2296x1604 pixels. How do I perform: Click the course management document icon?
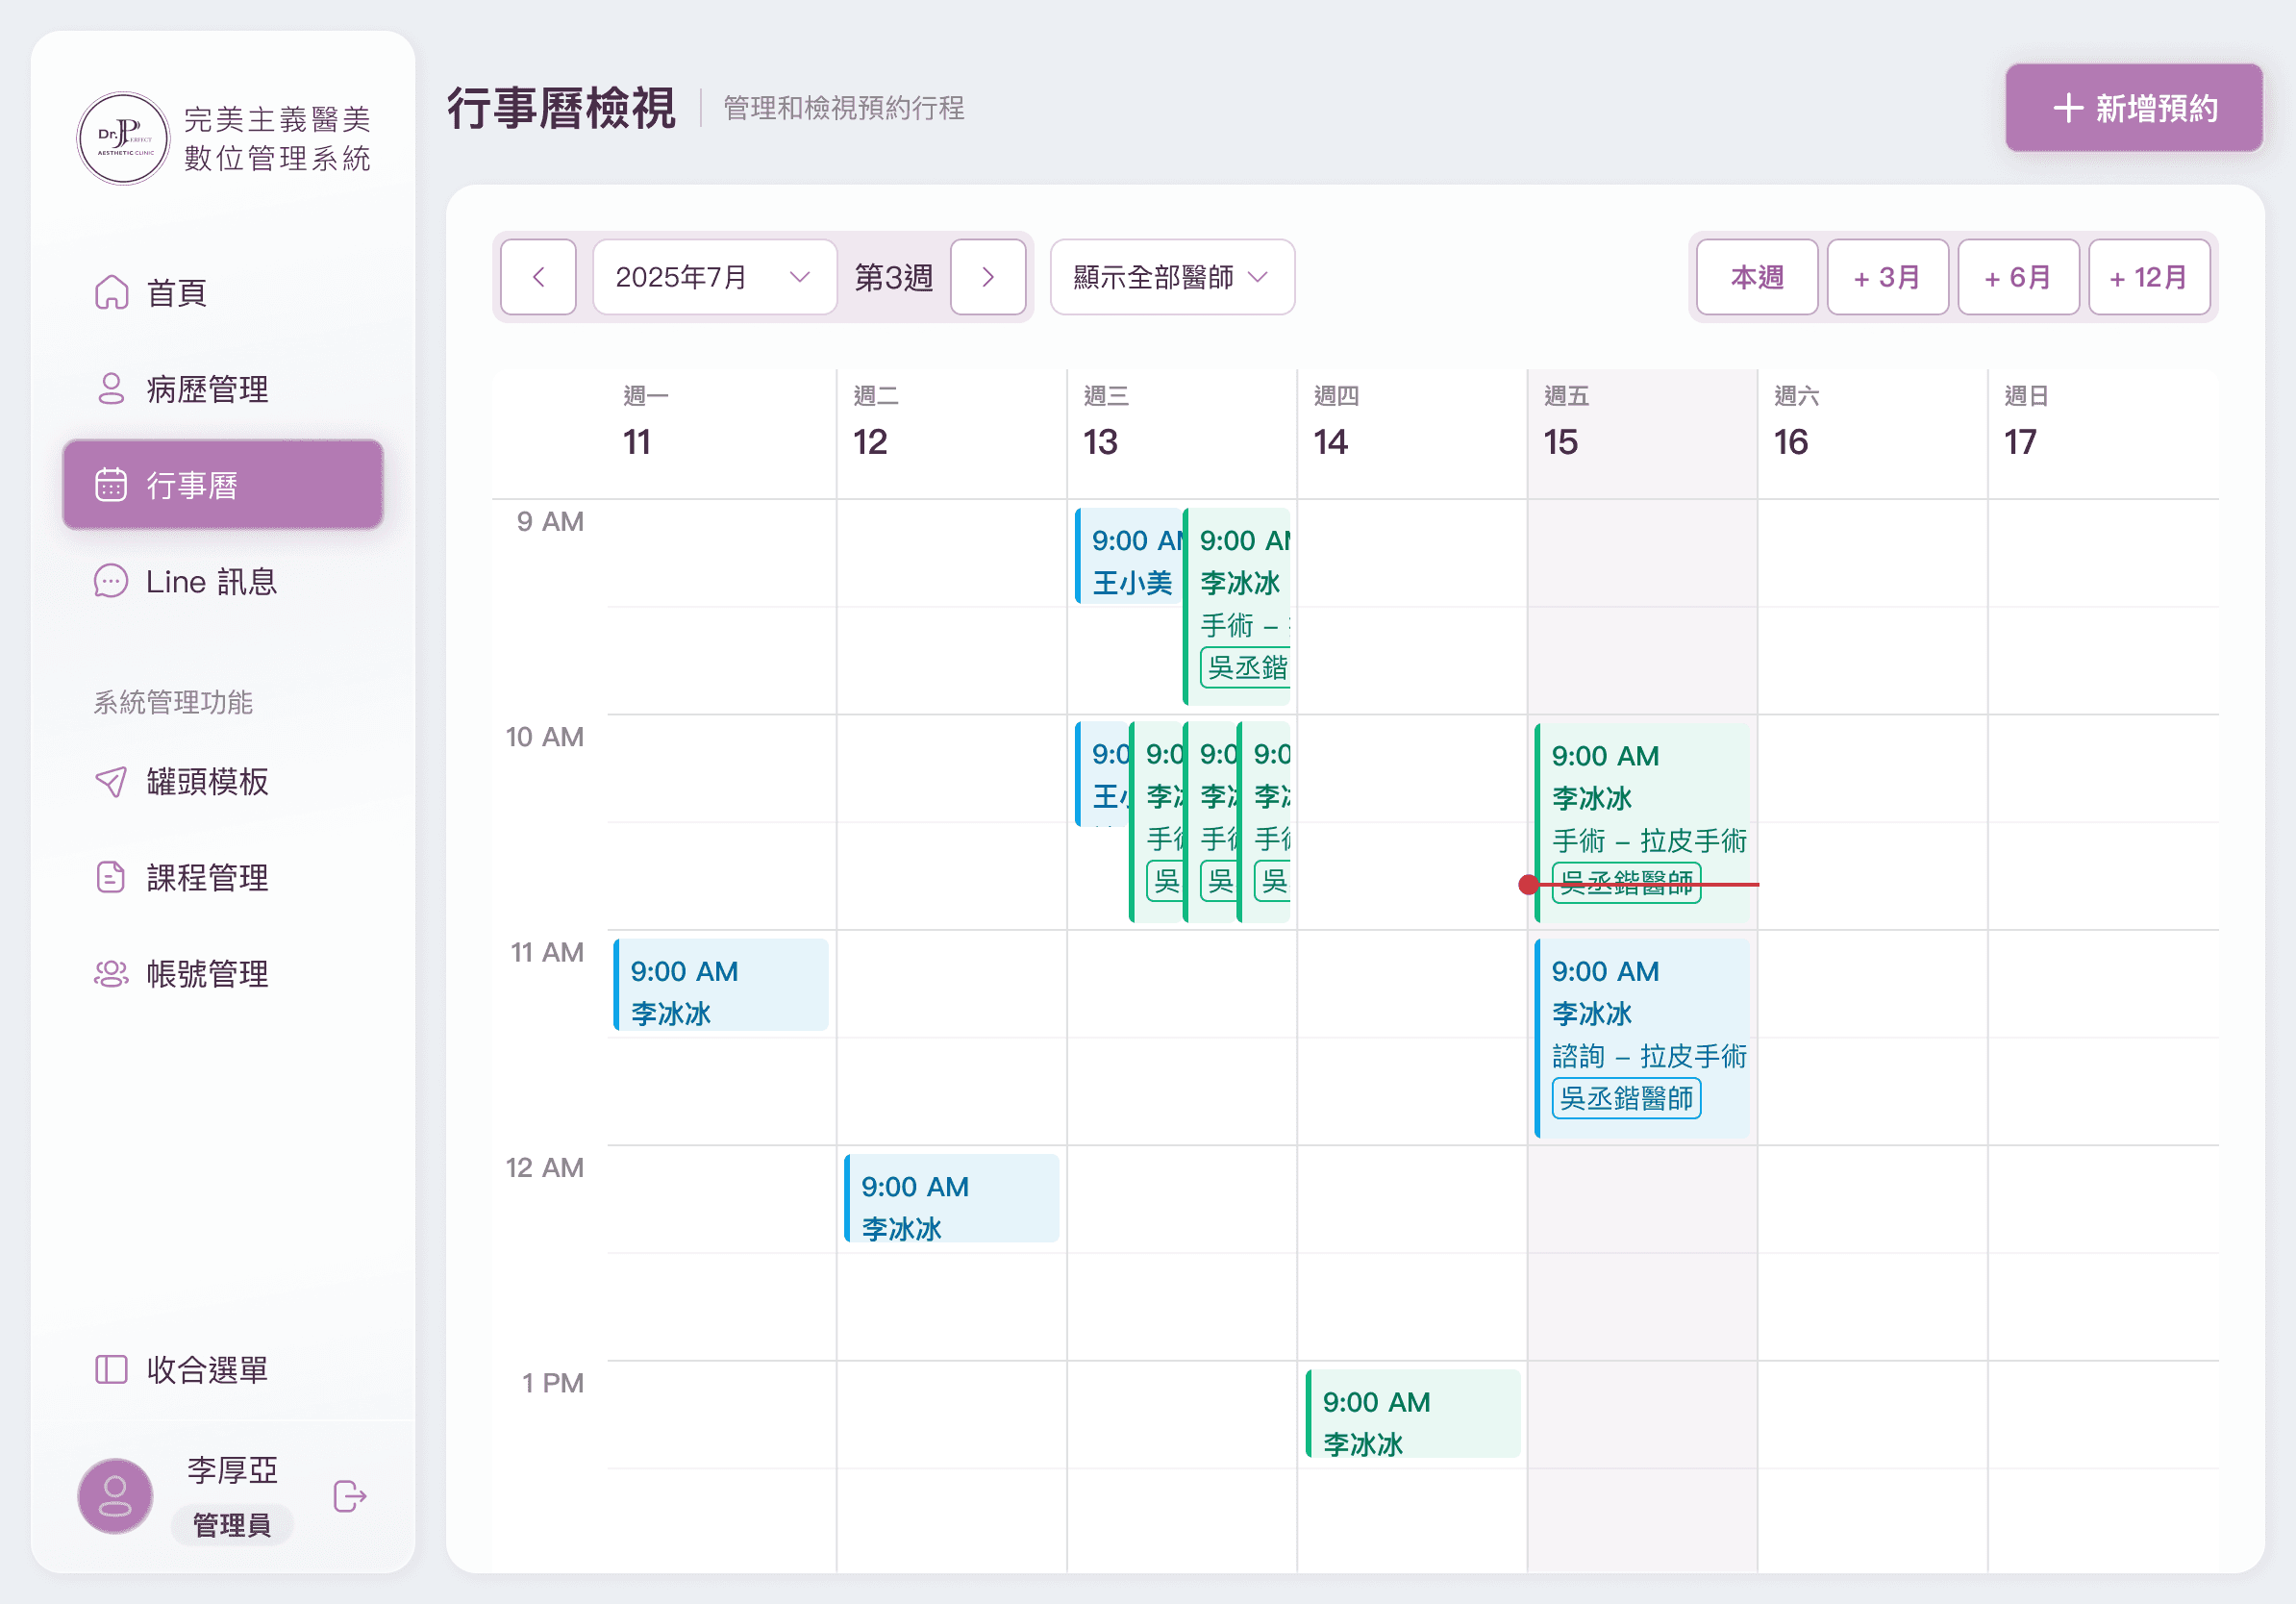tap(111, 877)
